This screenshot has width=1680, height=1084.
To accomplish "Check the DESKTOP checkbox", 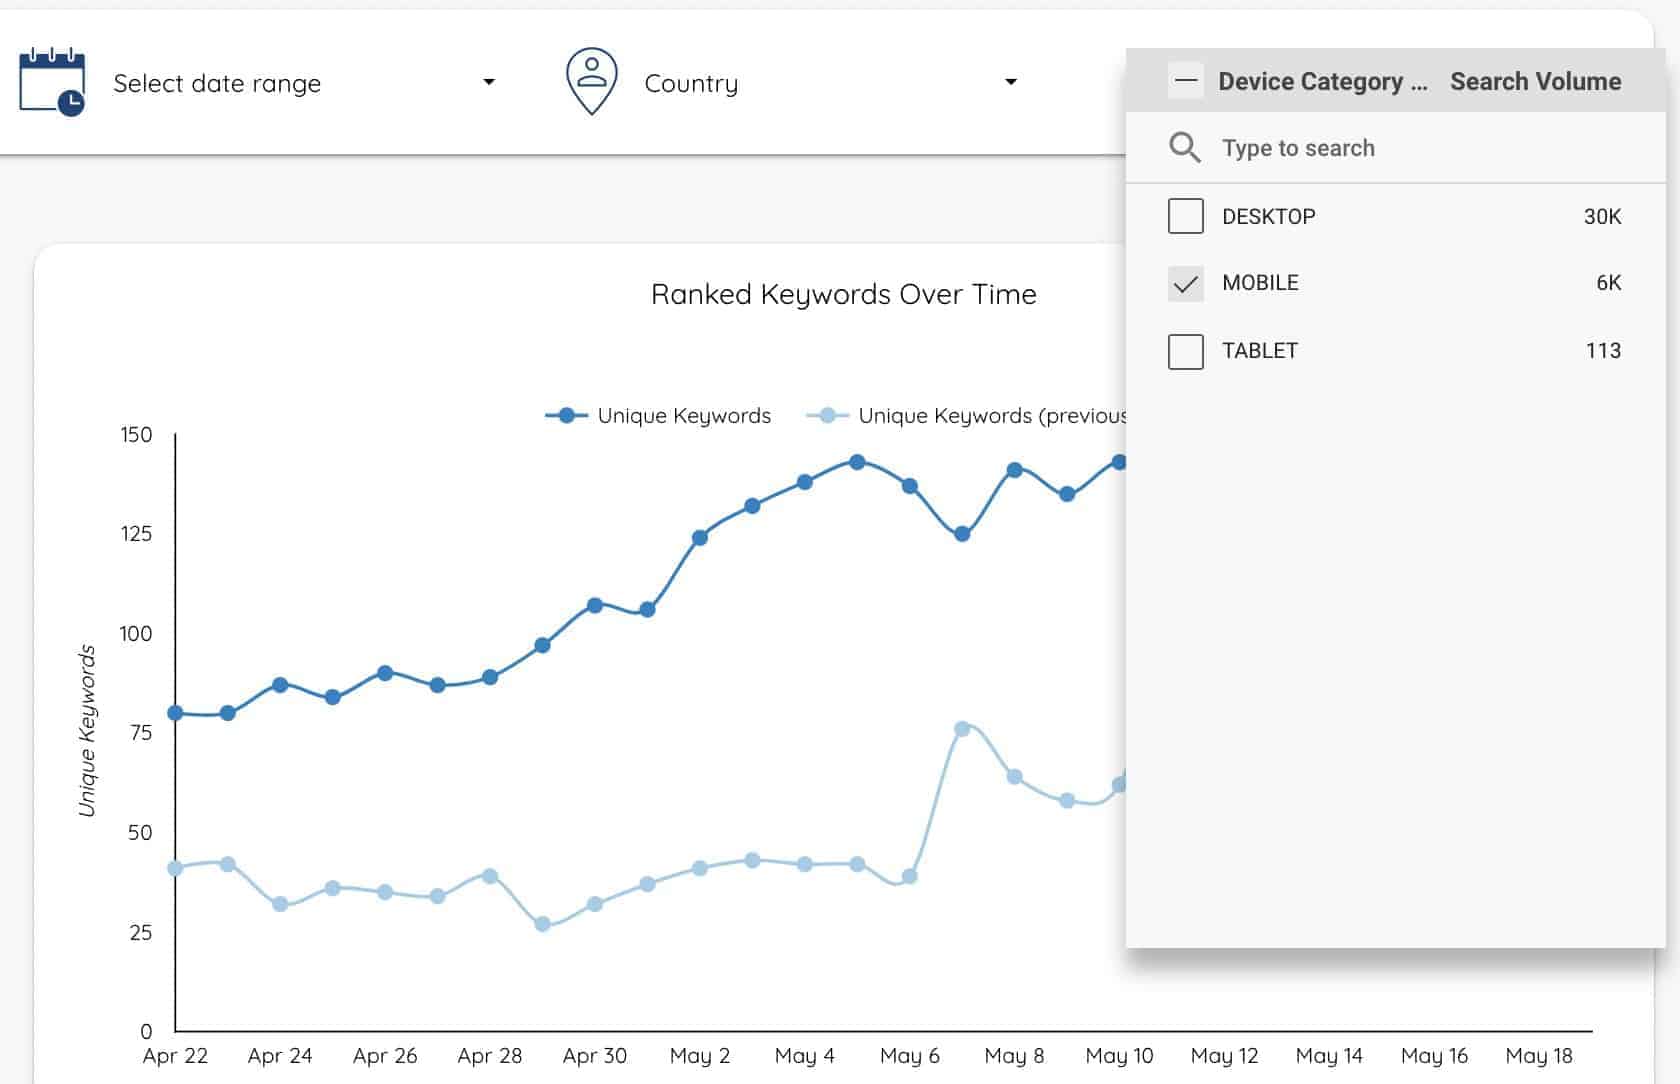I will tap(1185, 216).
